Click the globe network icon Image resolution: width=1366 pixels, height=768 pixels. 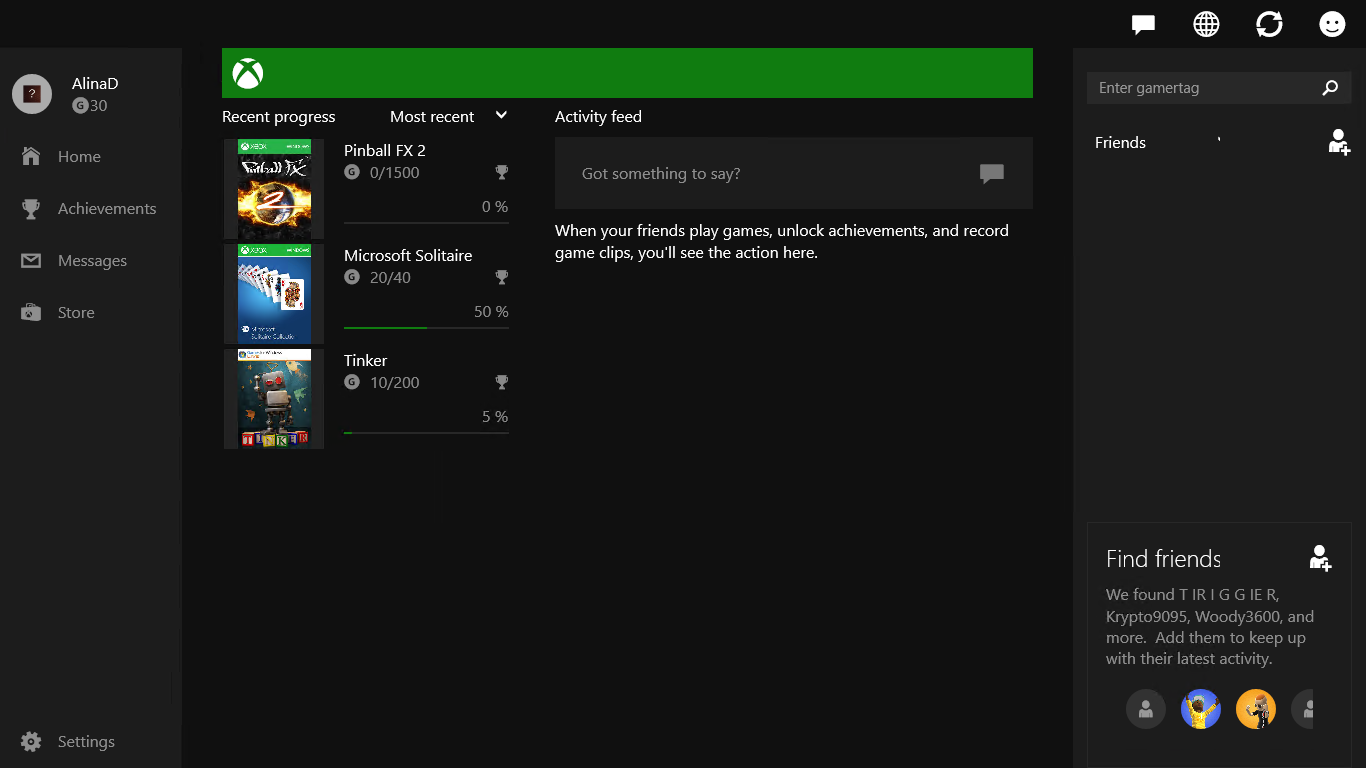coord(1206,24)
